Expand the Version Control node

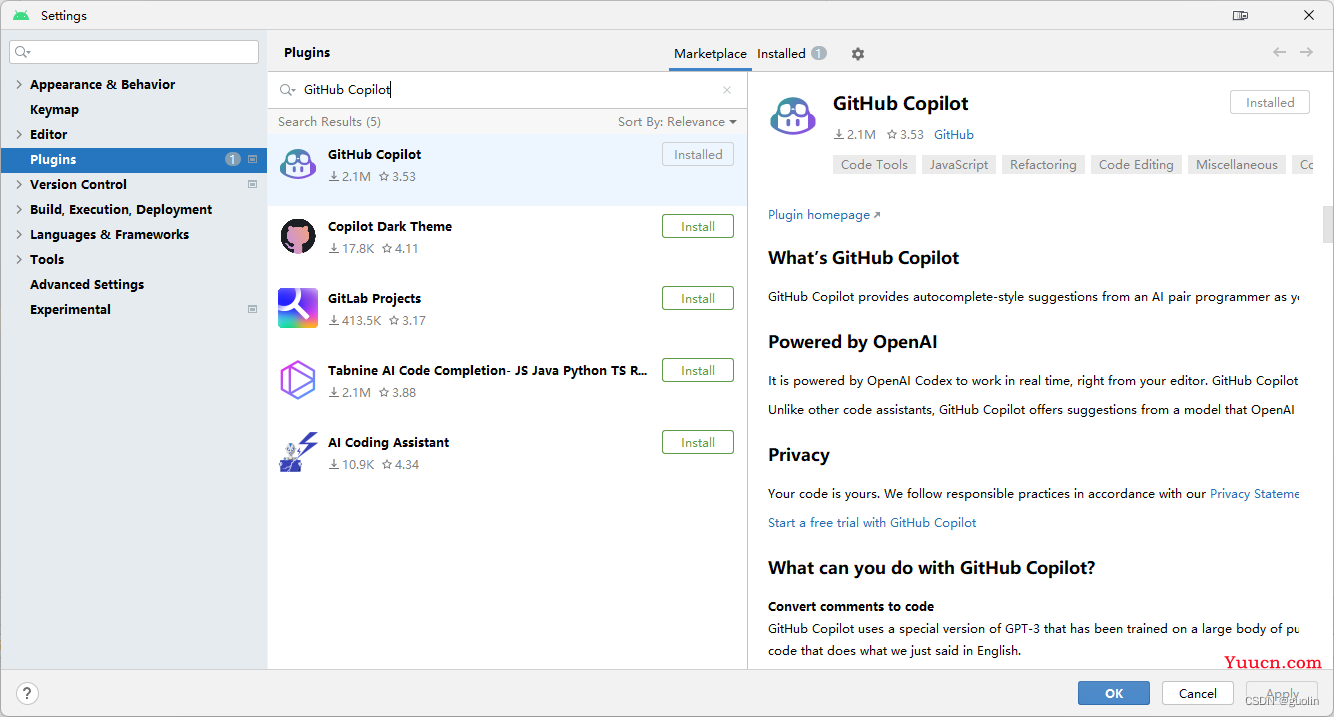[19, 185]
